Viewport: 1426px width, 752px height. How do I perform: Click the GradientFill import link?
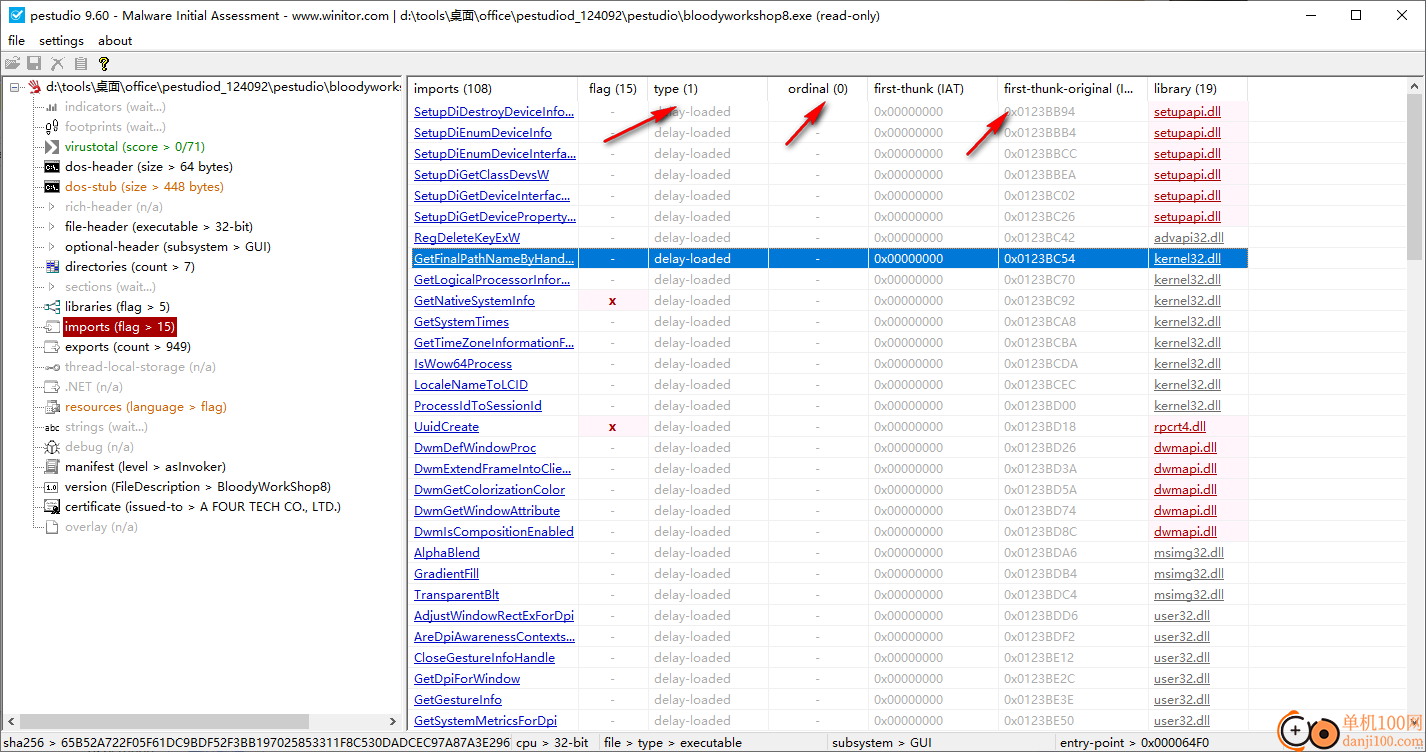pos(446,574)
